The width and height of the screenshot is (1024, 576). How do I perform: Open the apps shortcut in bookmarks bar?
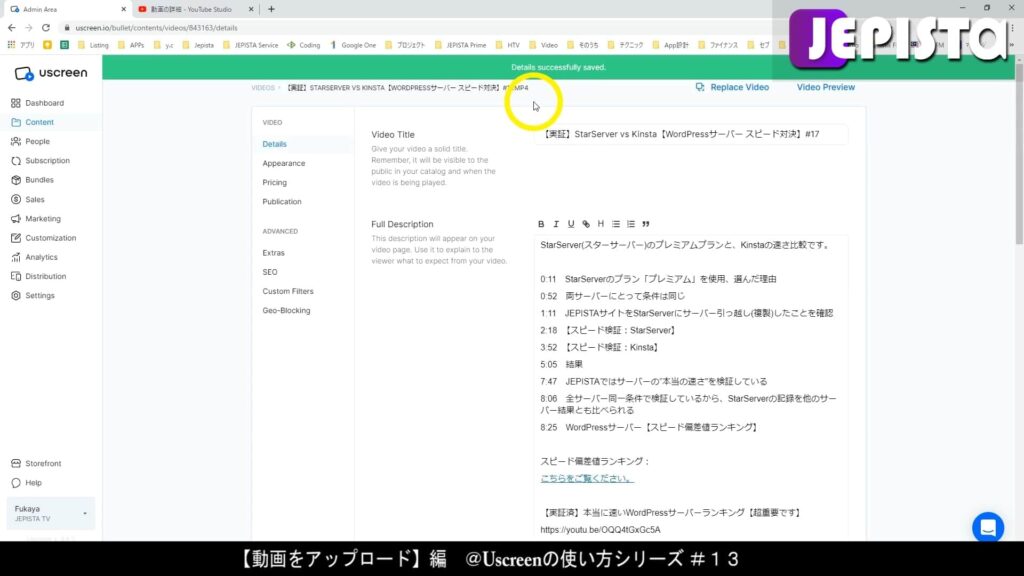click(x=20, y=45)
